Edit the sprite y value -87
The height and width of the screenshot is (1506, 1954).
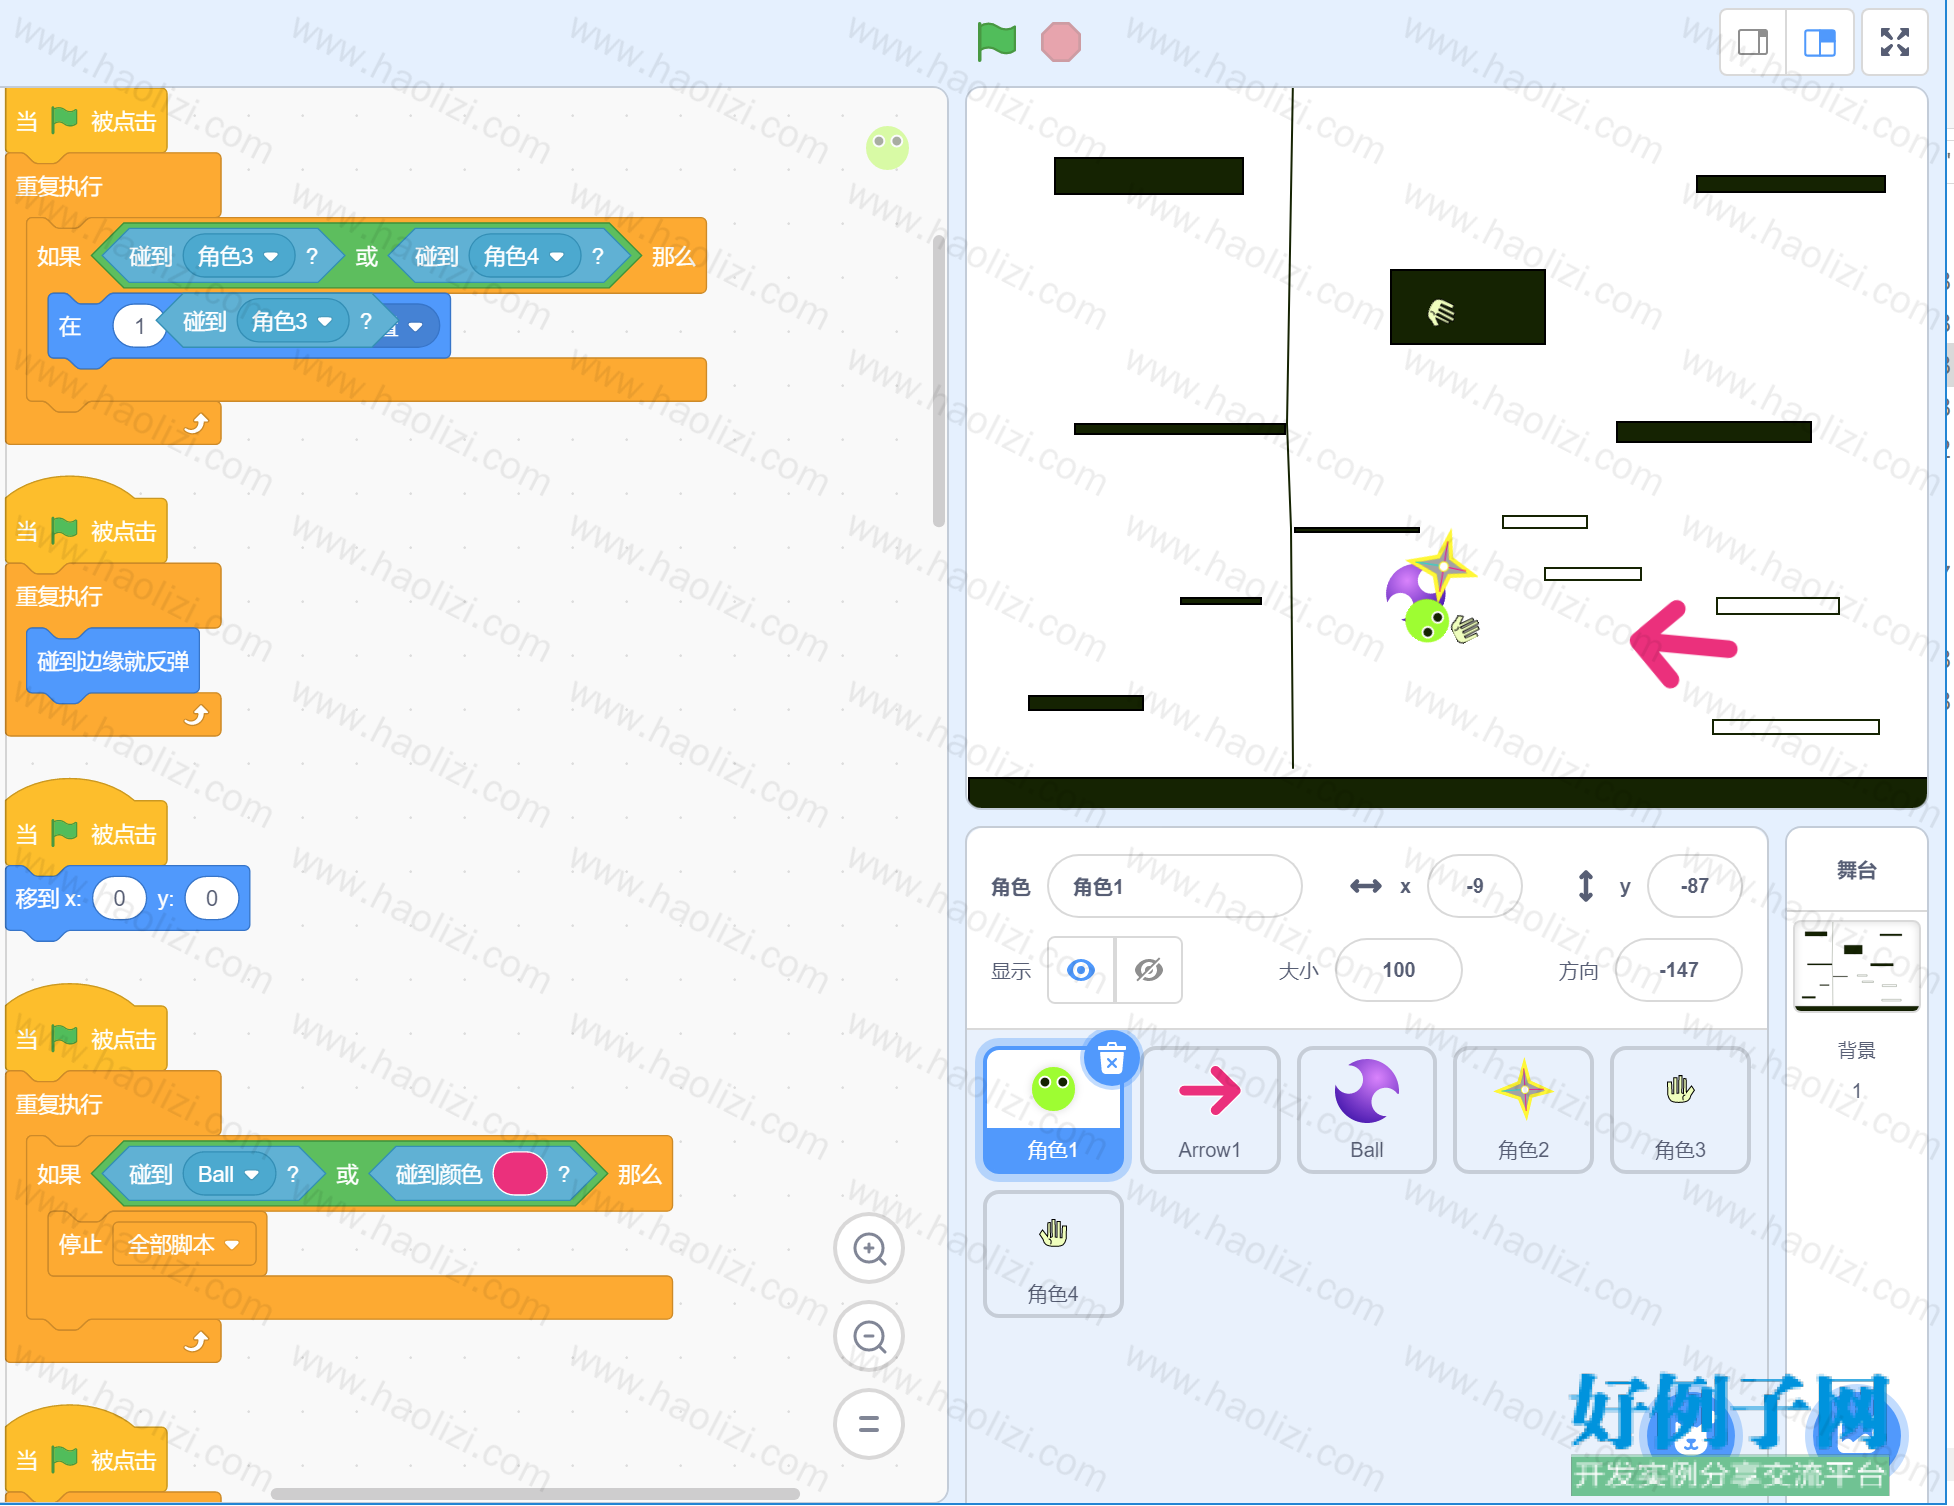coord(1694,886)
